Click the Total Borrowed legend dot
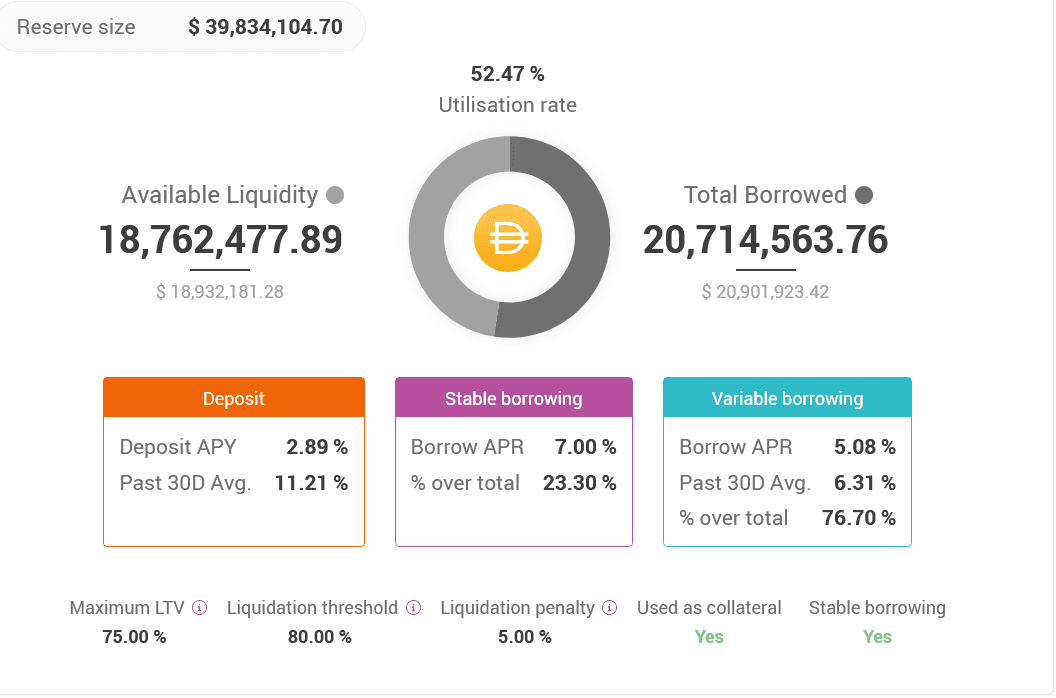Screen dimensions: 1056x698 coord(864,195)
